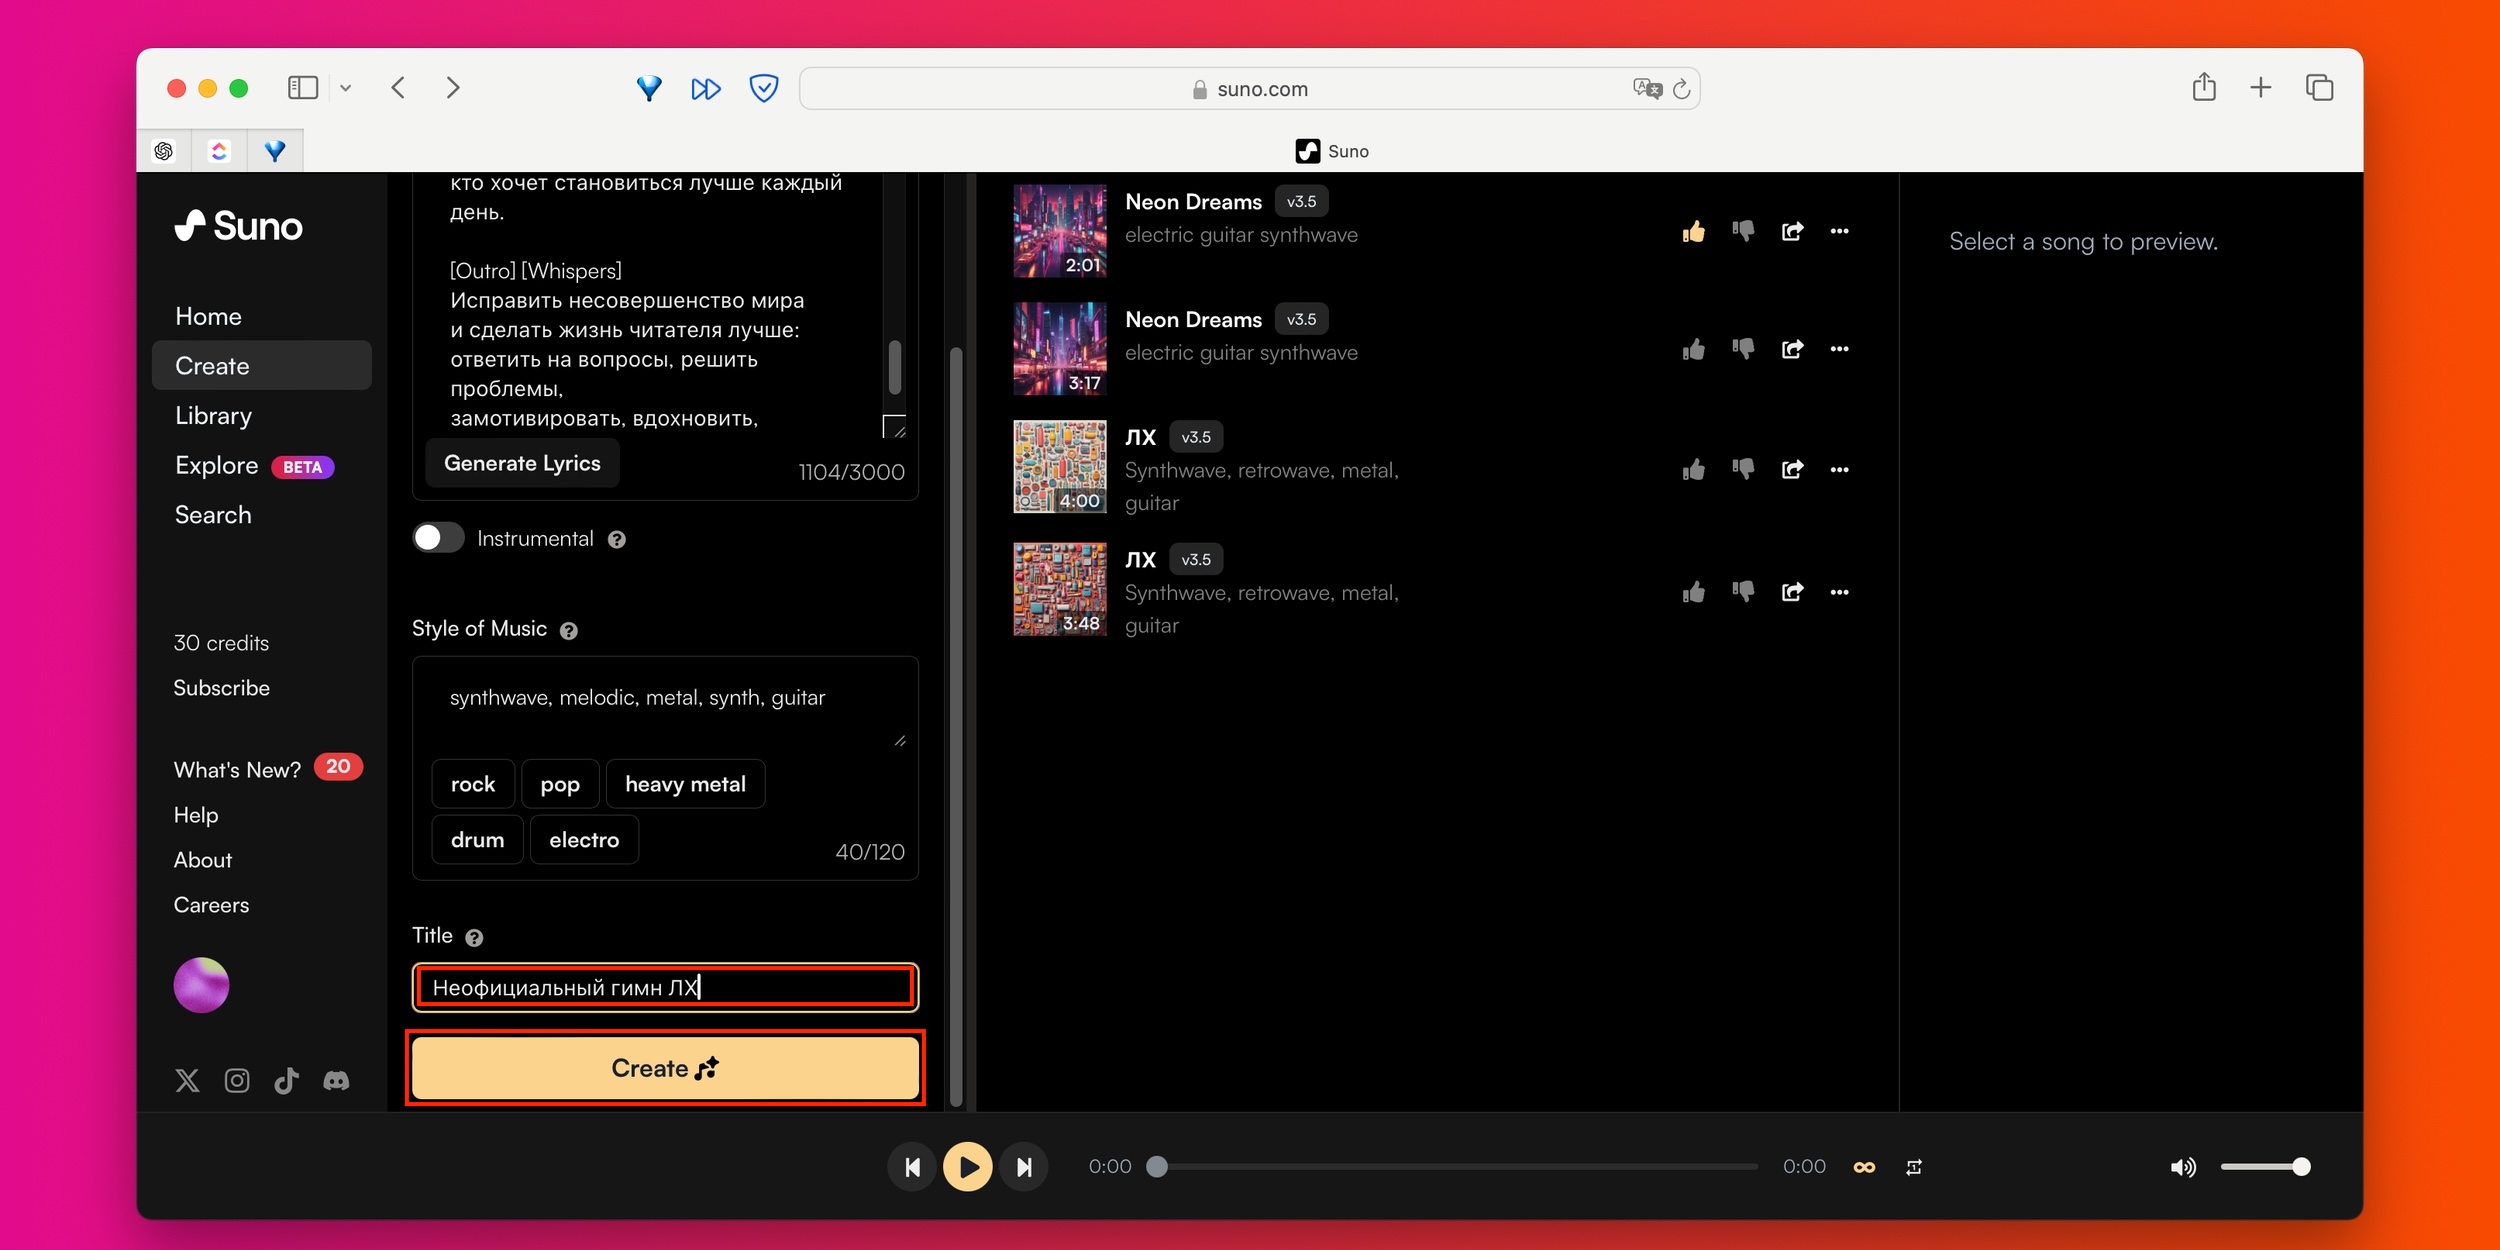Mute the player volume speaker icon
This screenshot has width=2500, height=1250.
tap(2183, 1167)
